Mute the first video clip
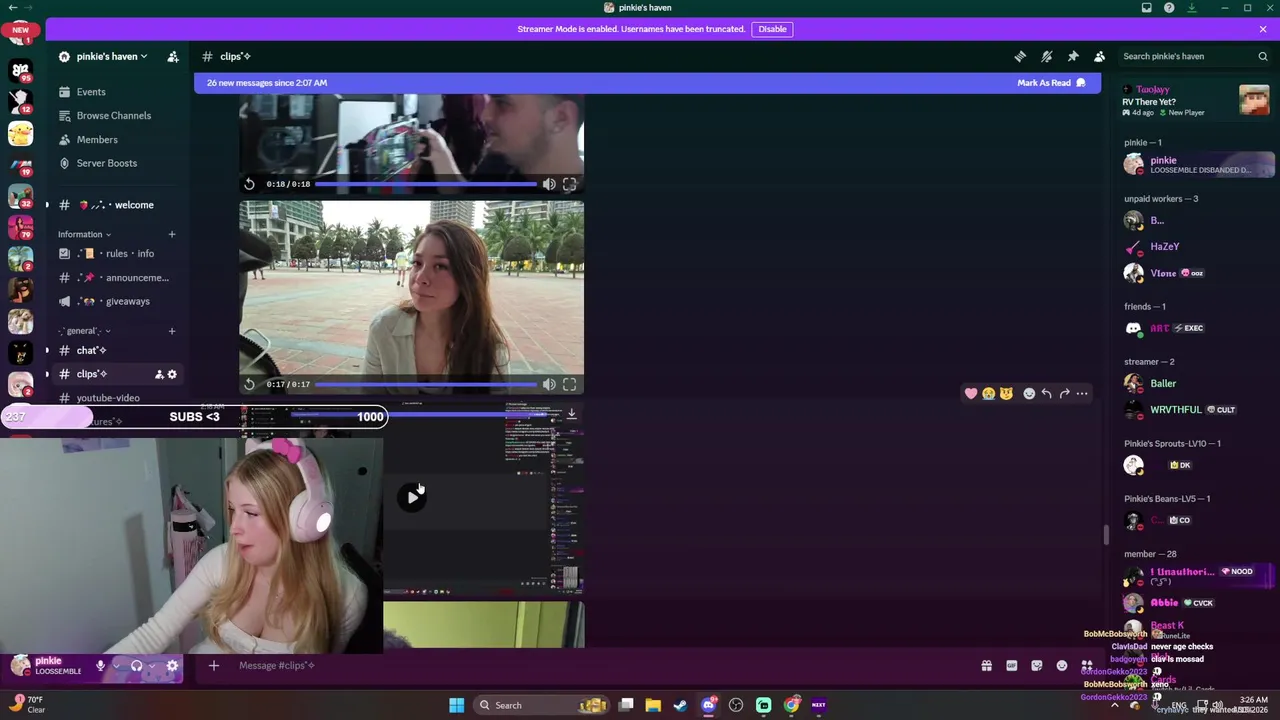The image size is (1280, 720). click(549, 184)
